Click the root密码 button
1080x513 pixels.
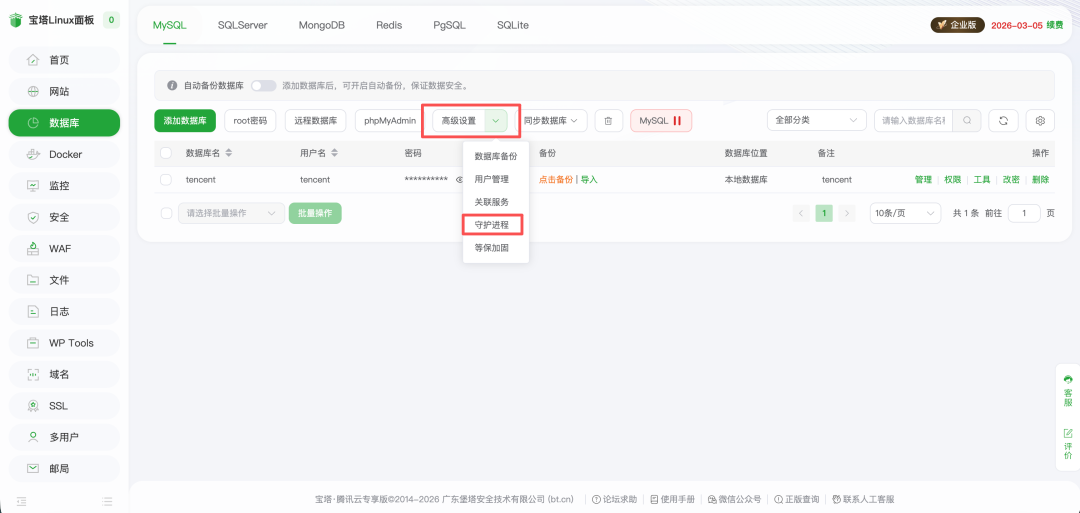(250, 121)
